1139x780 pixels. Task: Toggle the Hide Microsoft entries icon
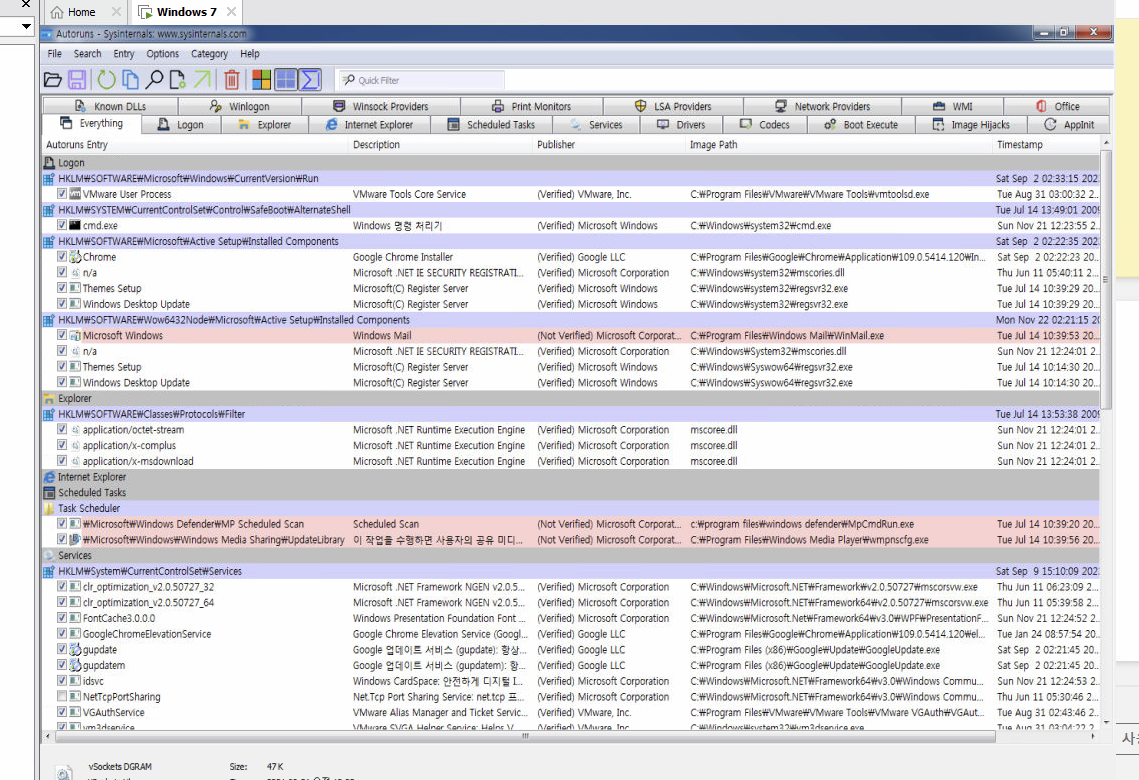[x=262, y=80]
